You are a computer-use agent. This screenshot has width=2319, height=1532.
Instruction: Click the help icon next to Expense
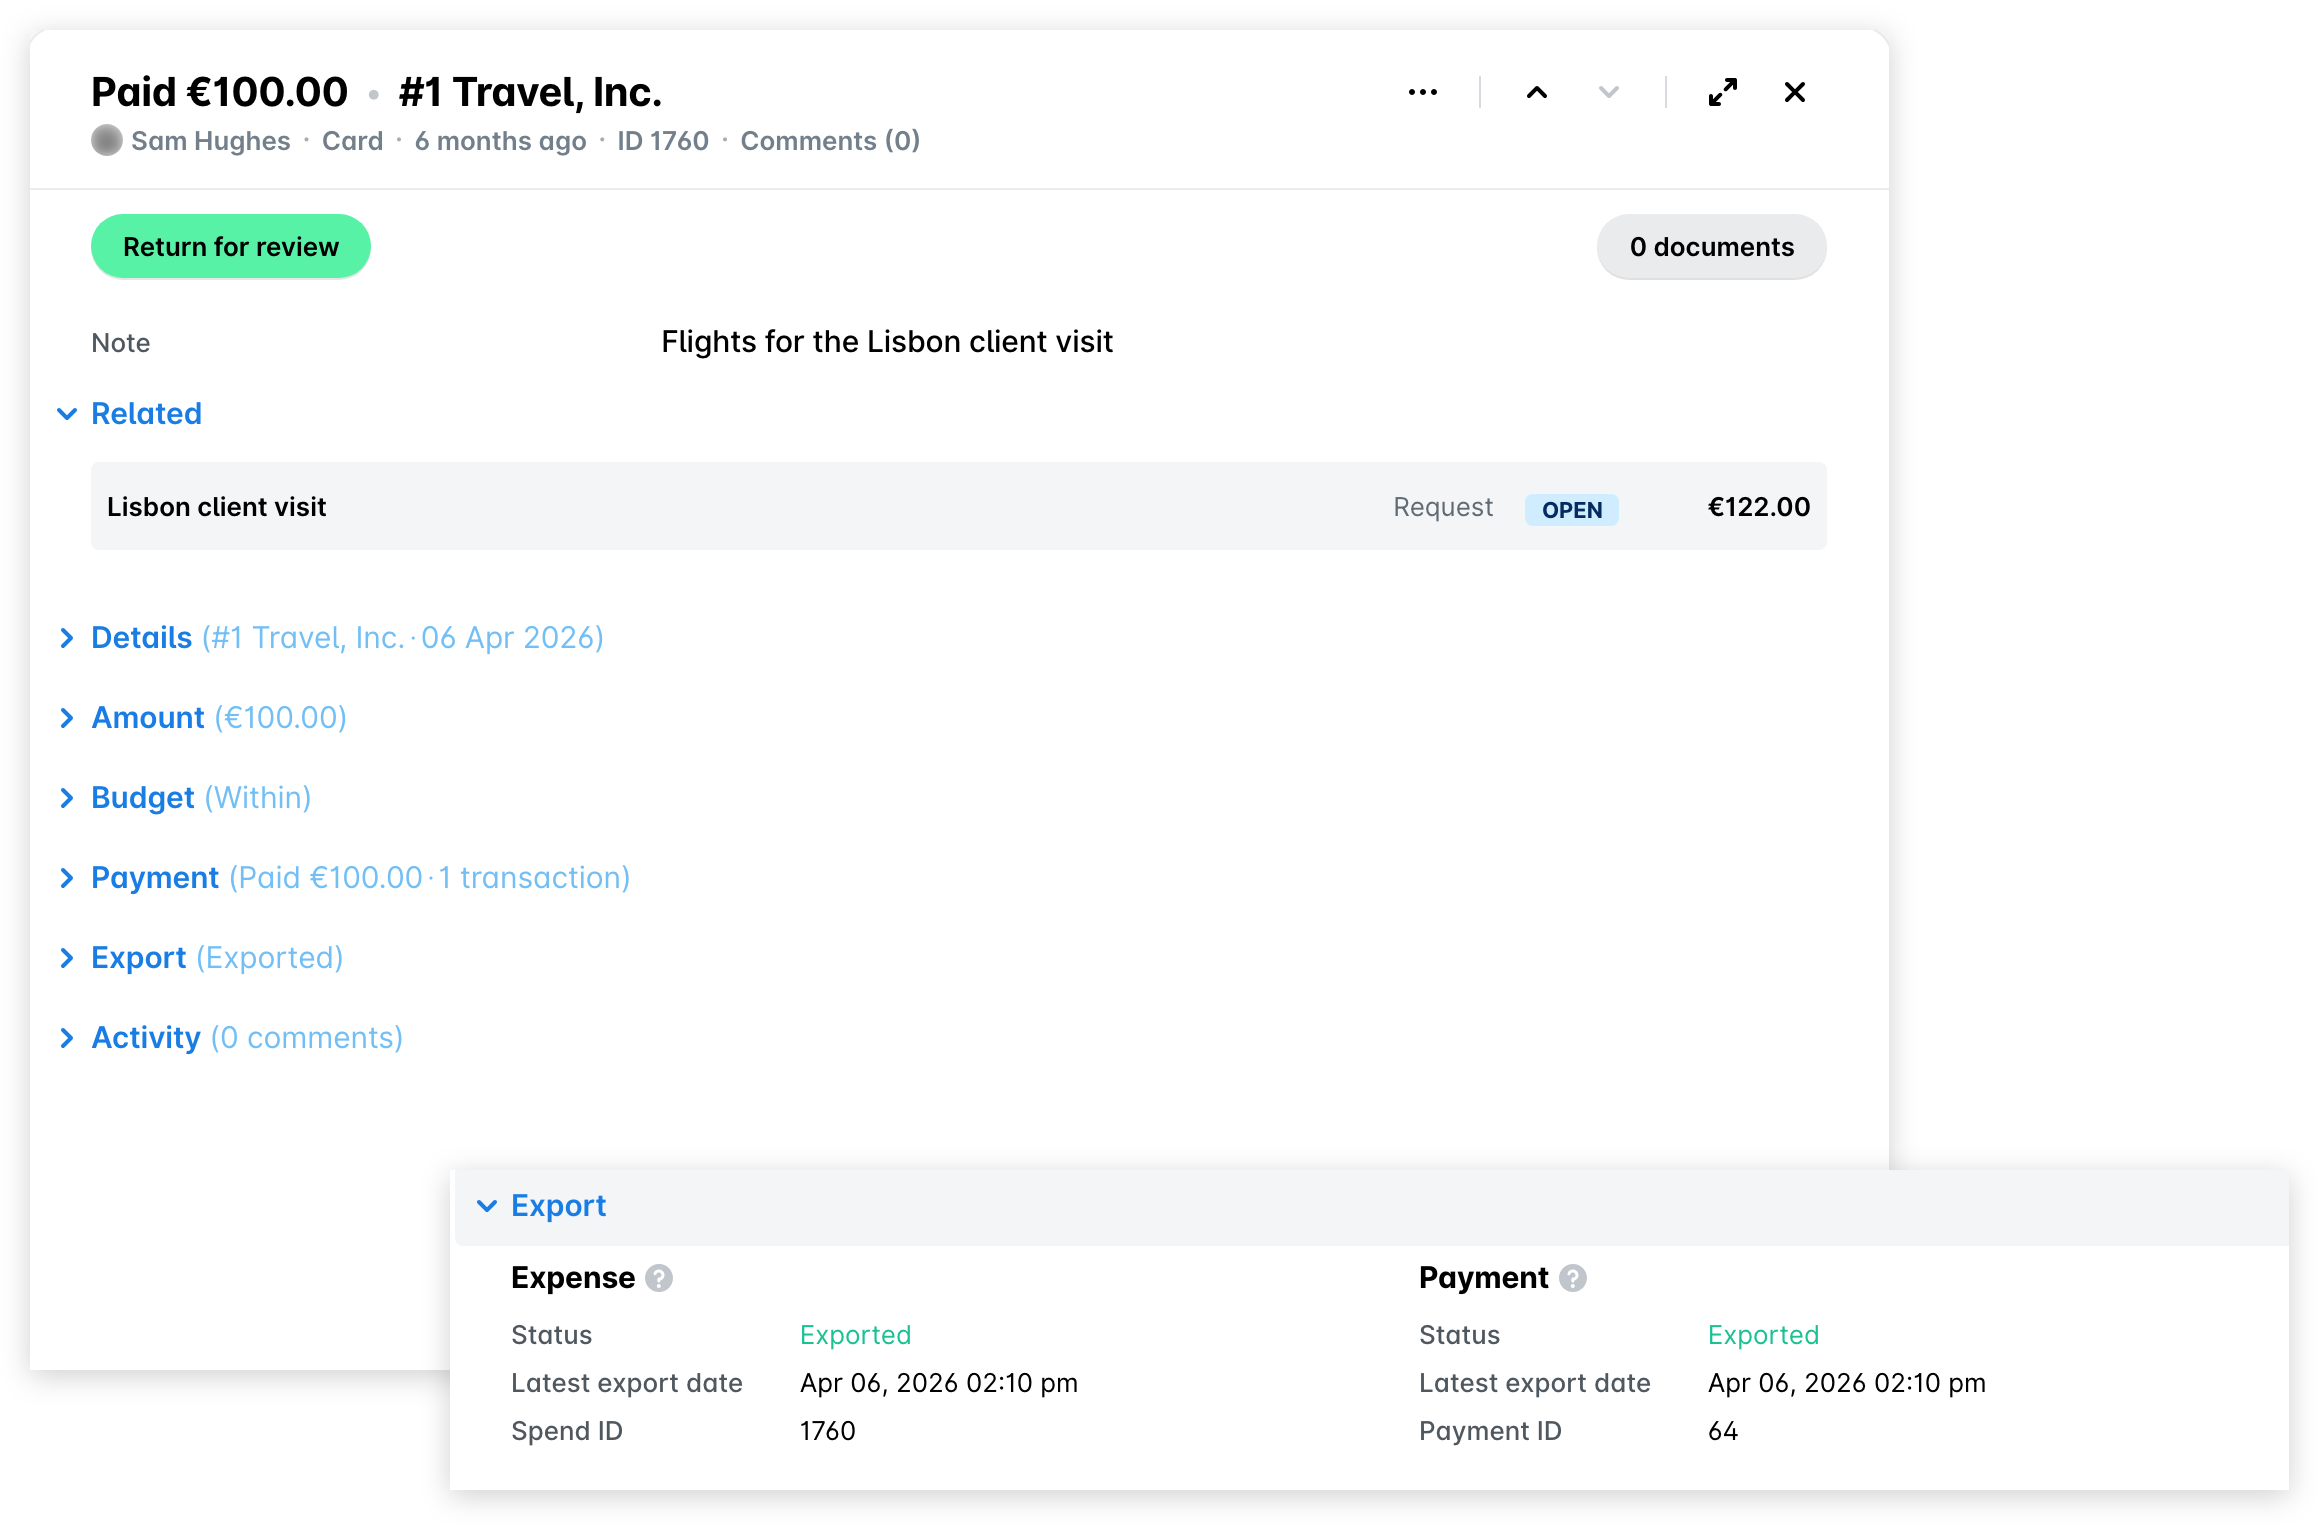point(658,1278)
